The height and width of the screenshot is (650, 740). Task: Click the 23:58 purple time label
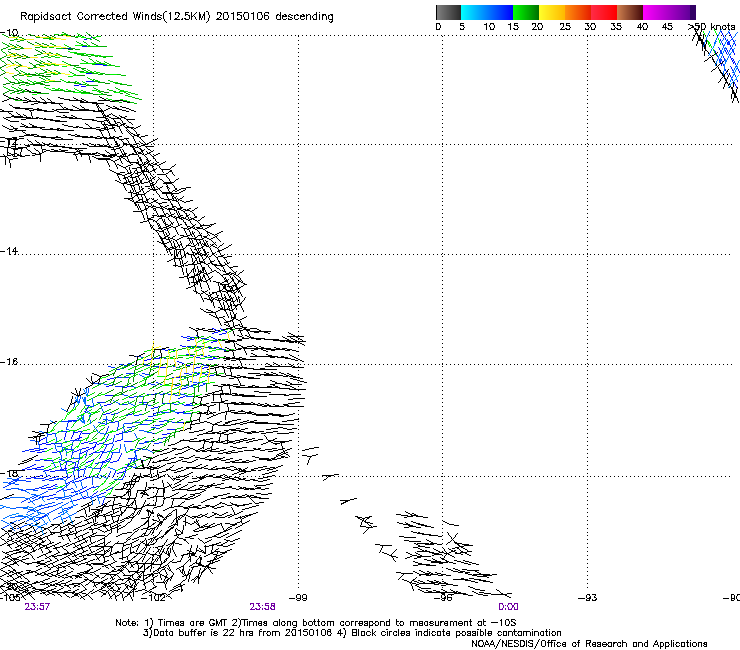pos(262,607)
